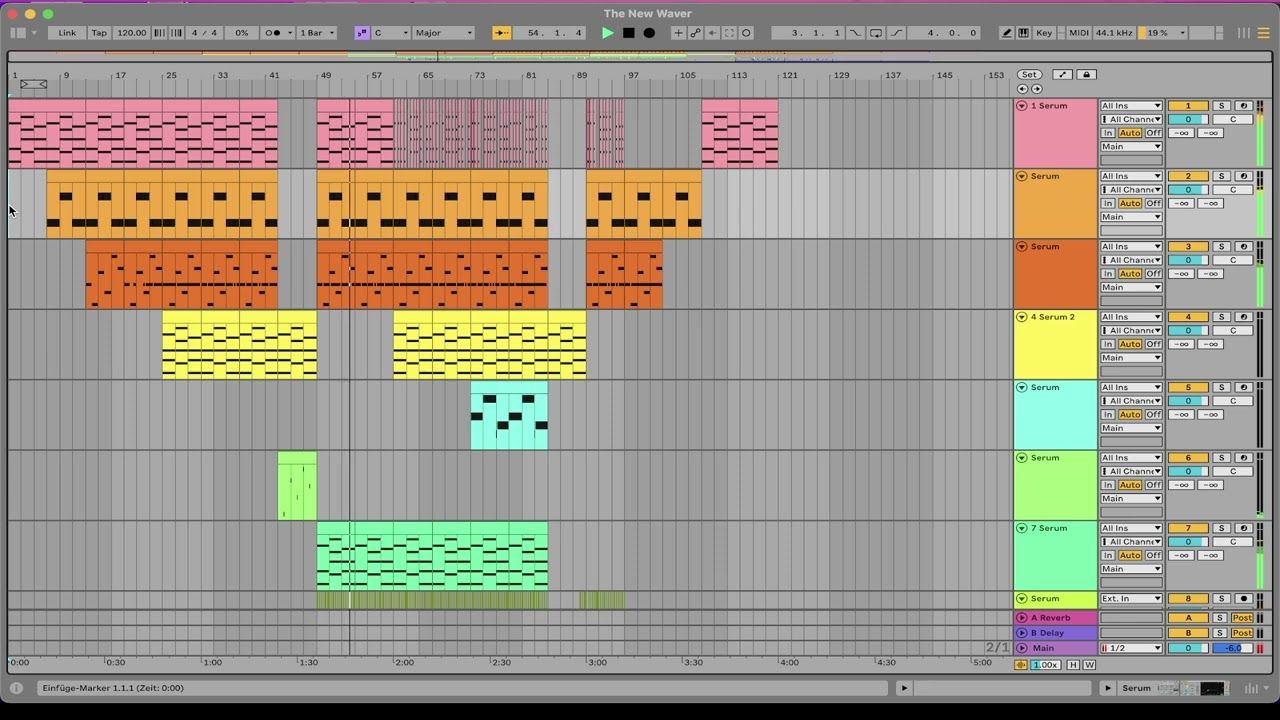Click the Tap tempo button
The image size is (1280, 720).
click(x=99, y=33)
